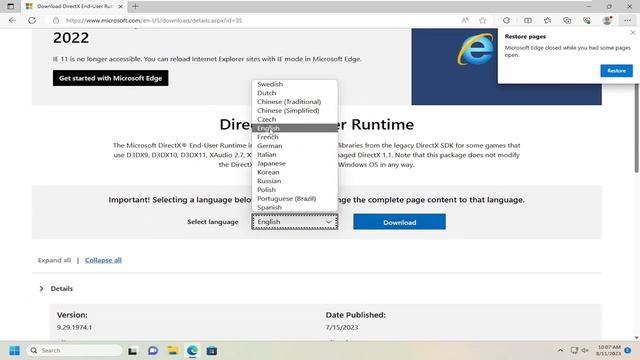This screenshot has width=640, height=360.
Task: Open the Favorites list icon
Action: pyautogui.click(x=547, y=20)
